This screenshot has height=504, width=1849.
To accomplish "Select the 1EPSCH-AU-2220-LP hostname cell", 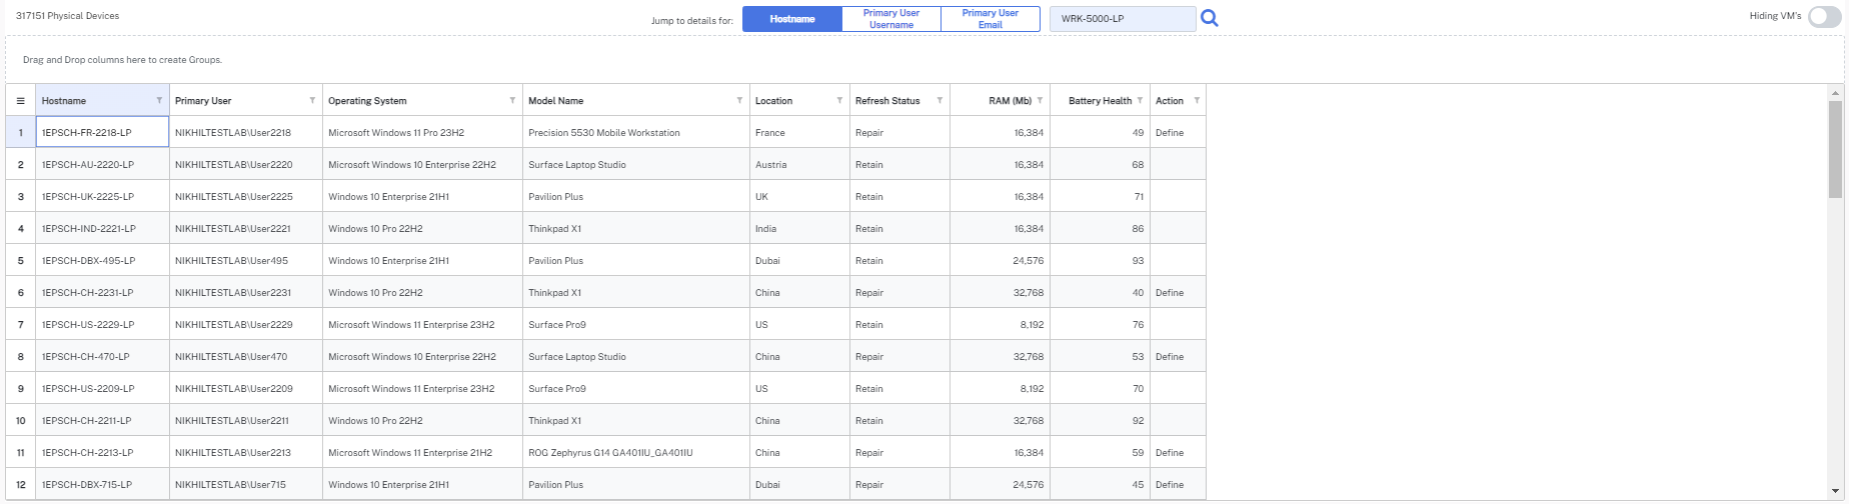I will tap(88, 165).
